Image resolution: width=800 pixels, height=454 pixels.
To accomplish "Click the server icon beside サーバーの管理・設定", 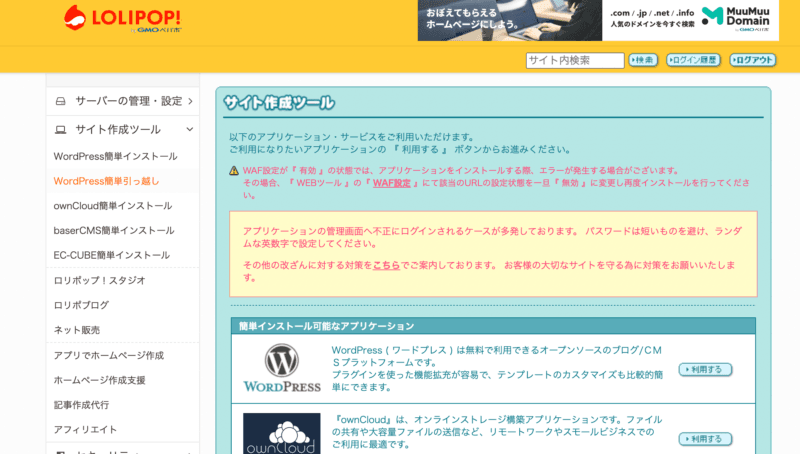I will [x=60, y=101].
